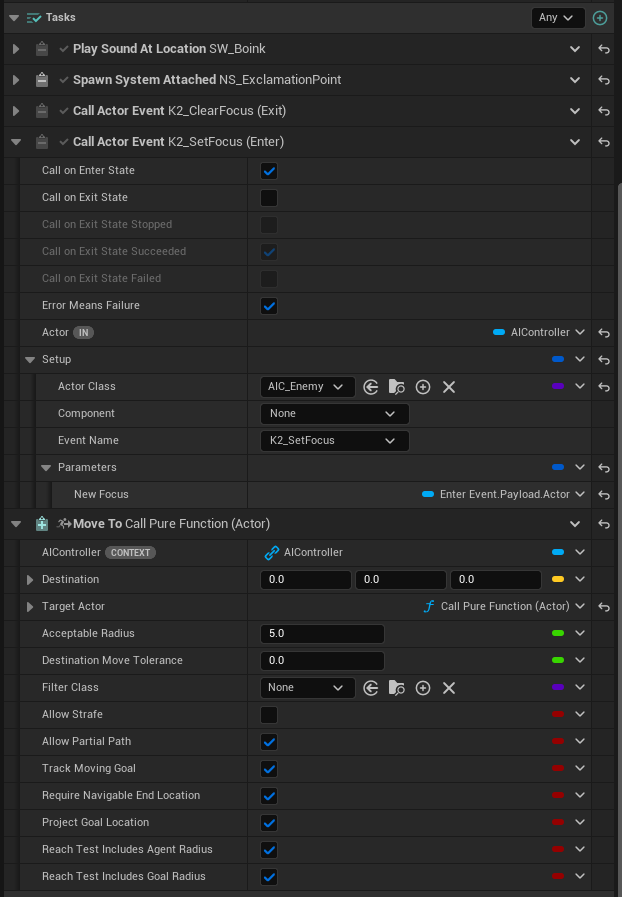Open the Actor AIController binding dropdown
This screenshot has height=897, width=622.
pyautogui.click(x=539, y=332)
